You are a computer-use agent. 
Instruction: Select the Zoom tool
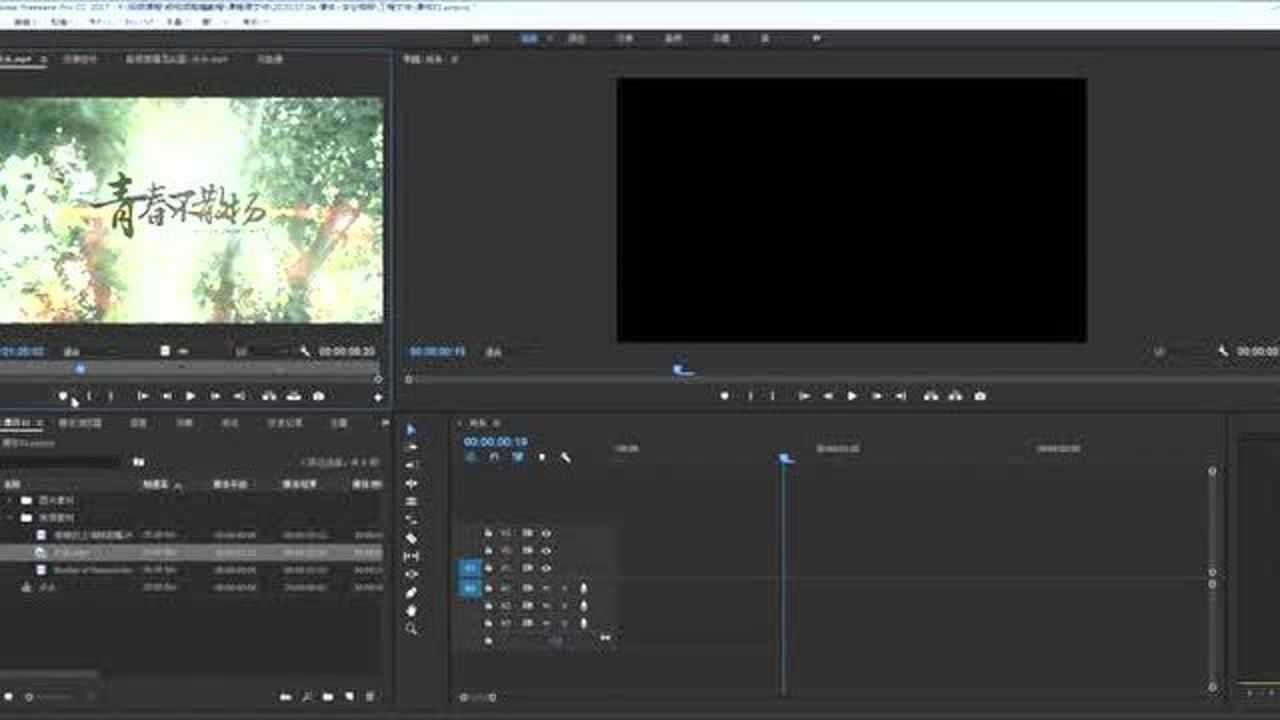[x=411, y=629]
